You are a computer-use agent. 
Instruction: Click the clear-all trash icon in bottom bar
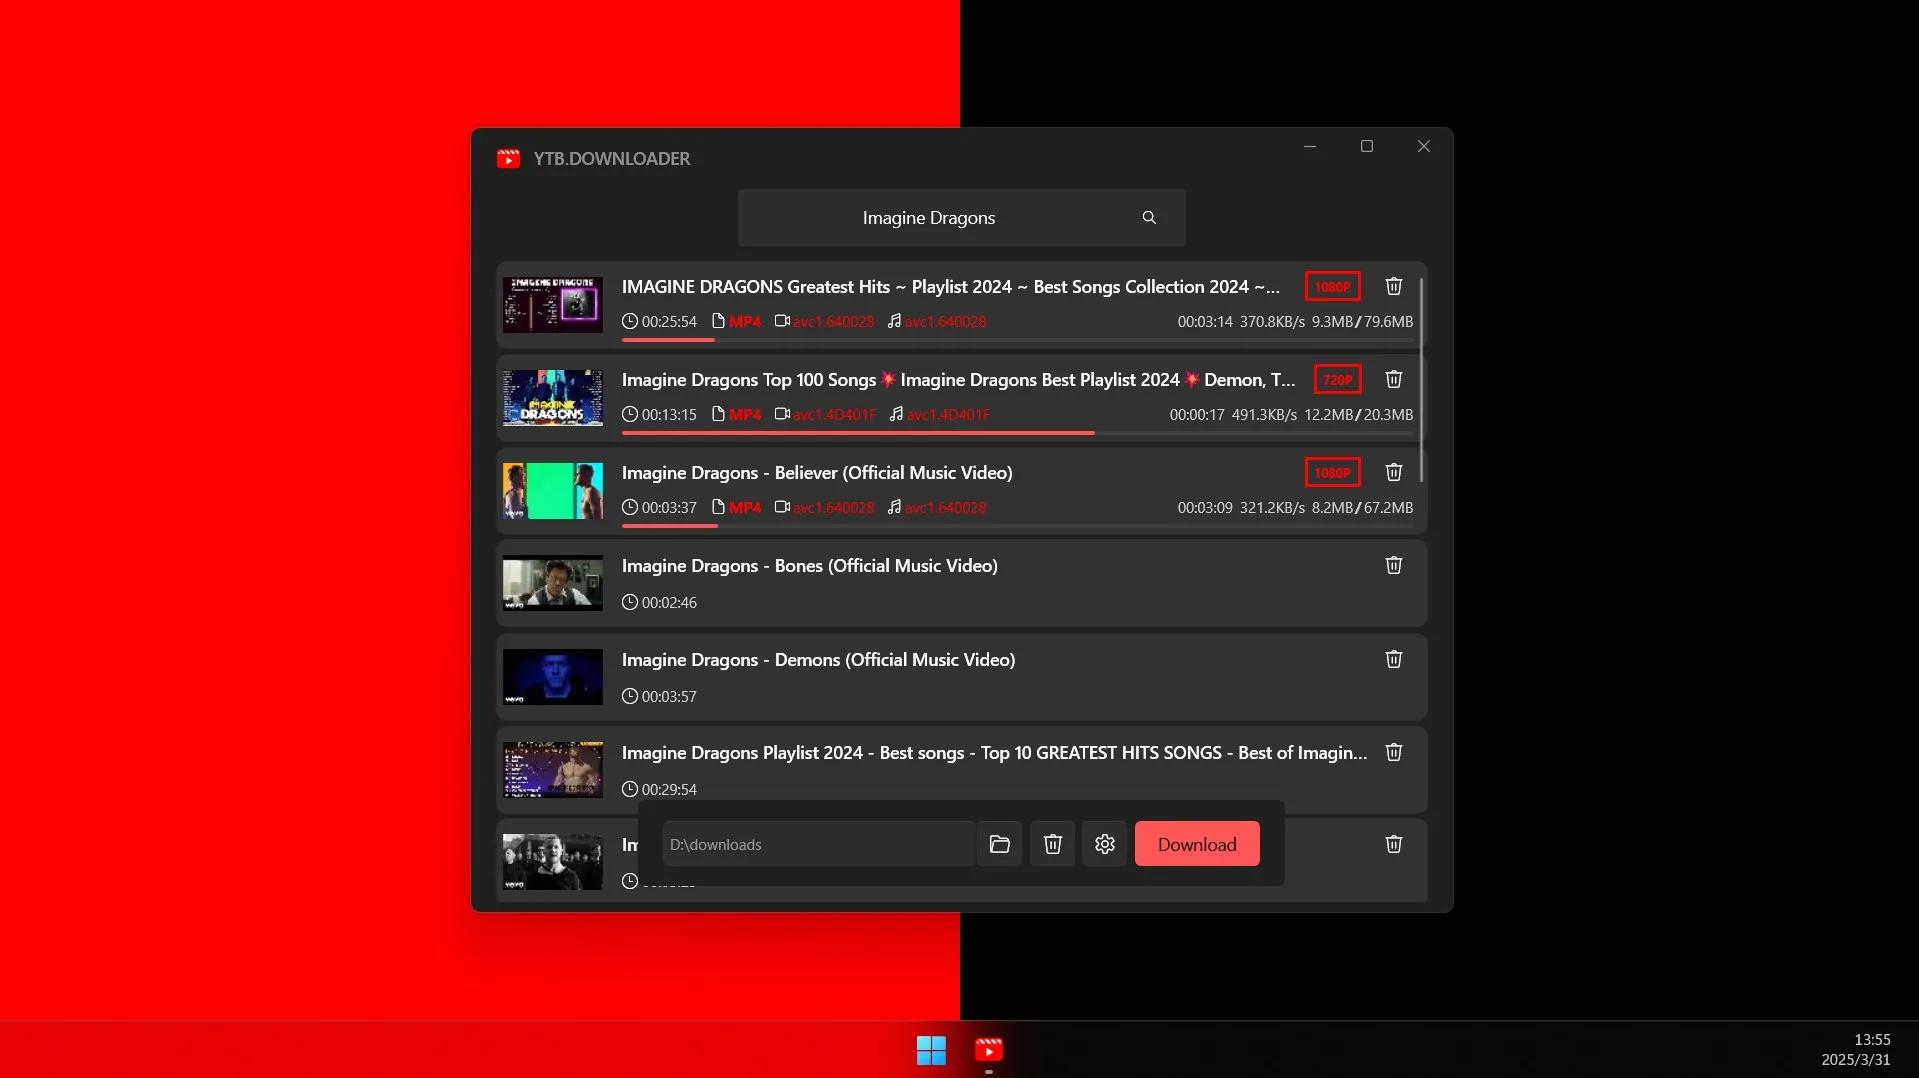click(x=1052, y=844)
